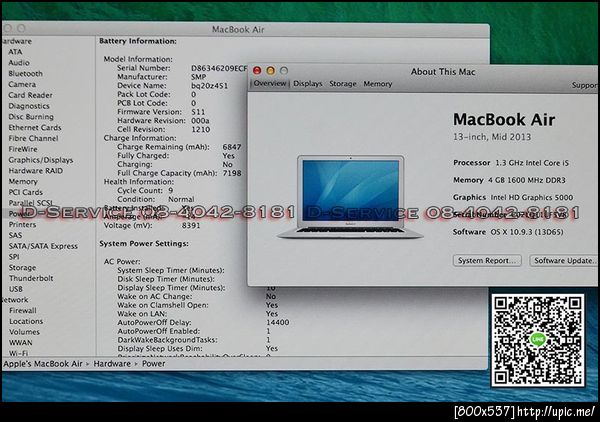Screen dimensions: 600x422
Task: Select Graphics/Displays in sidebar
Action: click(x=41, y=160)
